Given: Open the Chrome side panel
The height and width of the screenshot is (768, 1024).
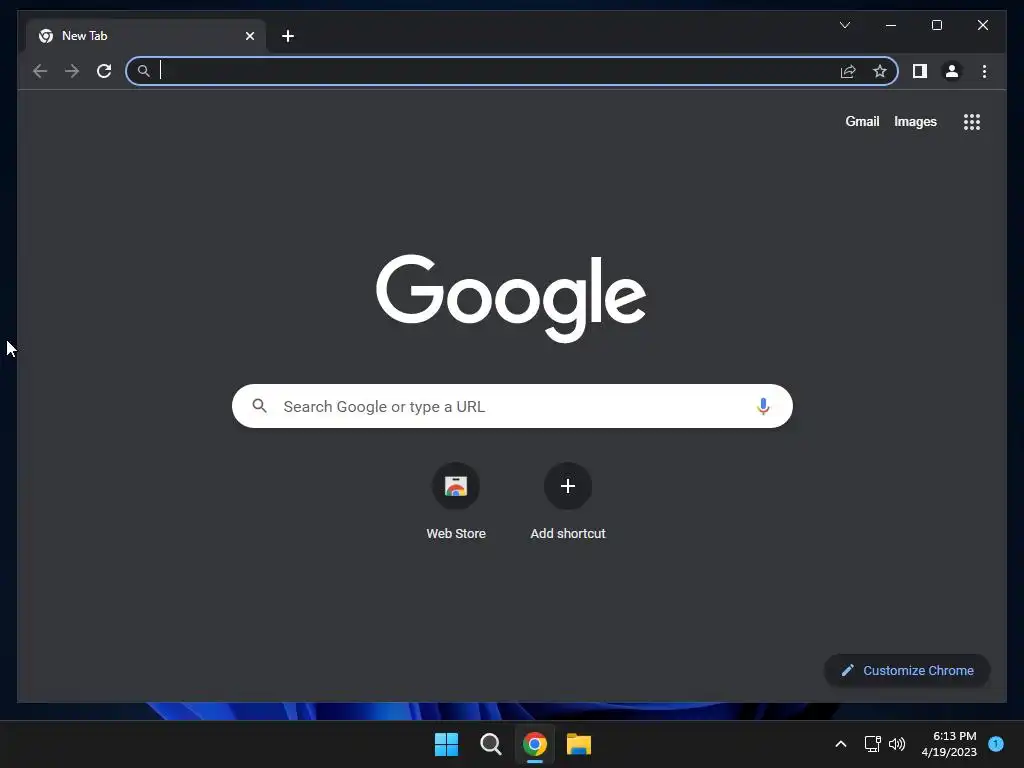Looking at the screenshot, I should (x=920, y=71).
